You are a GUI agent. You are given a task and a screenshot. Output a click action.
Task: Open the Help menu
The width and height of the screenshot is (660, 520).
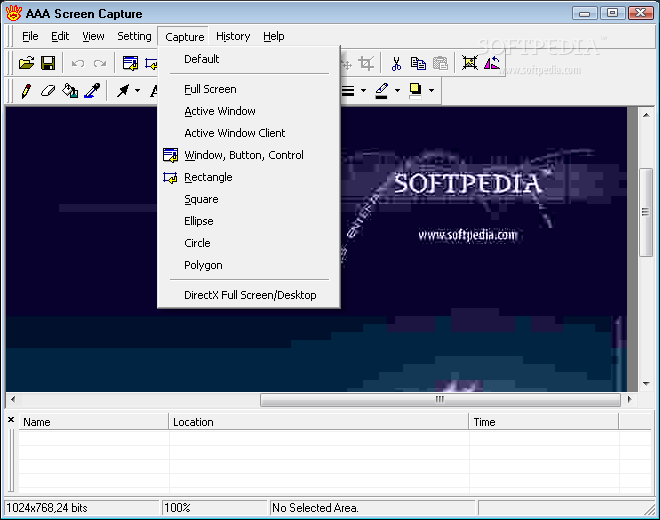[x=274, y=36]
